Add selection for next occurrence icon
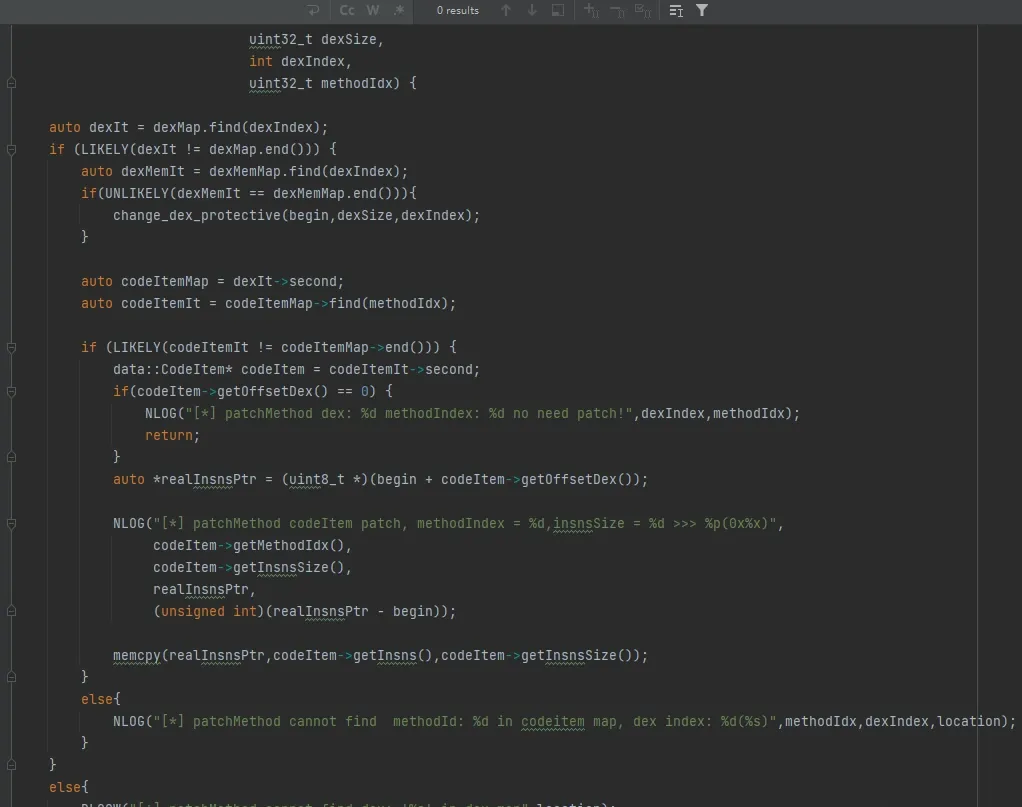The height and width of the screenshot is (807, 1022). (591, 10)
